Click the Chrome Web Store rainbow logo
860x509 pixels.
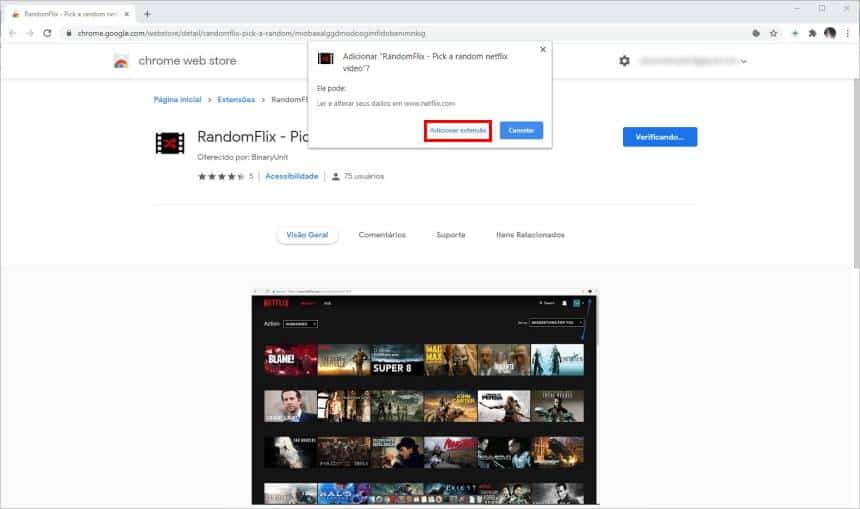tap(121, 61)
